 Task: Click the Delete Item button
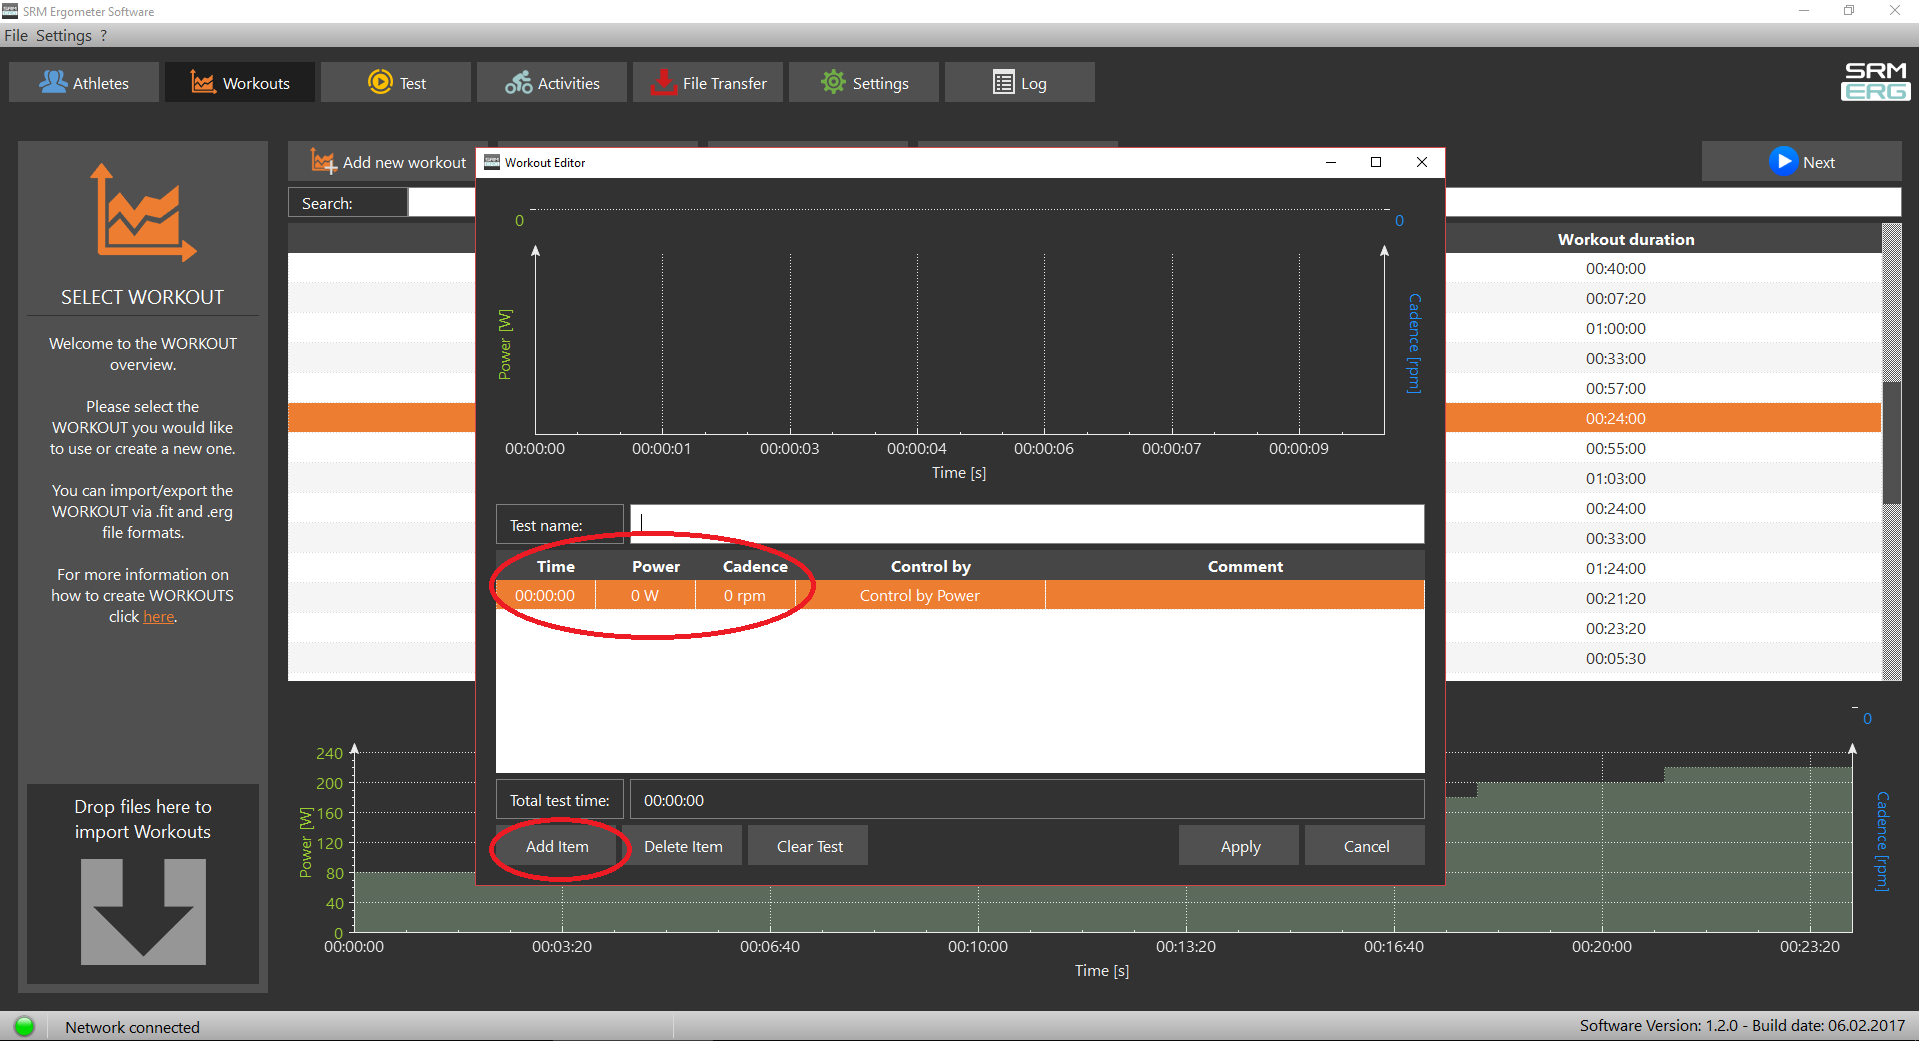coord(683,846)
